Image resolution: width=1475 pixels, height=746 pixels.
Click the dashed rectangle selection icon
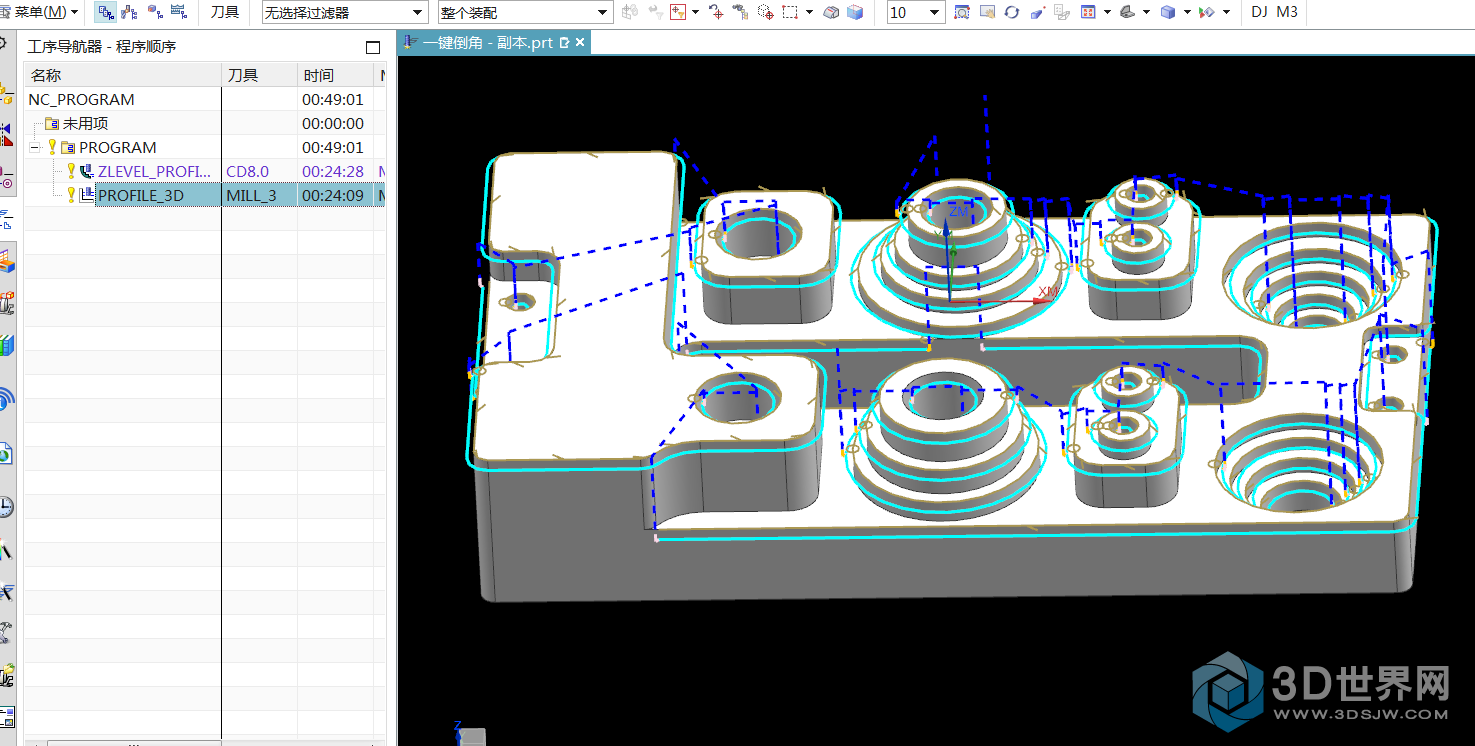pyautogui.click(x=790, y=12)
